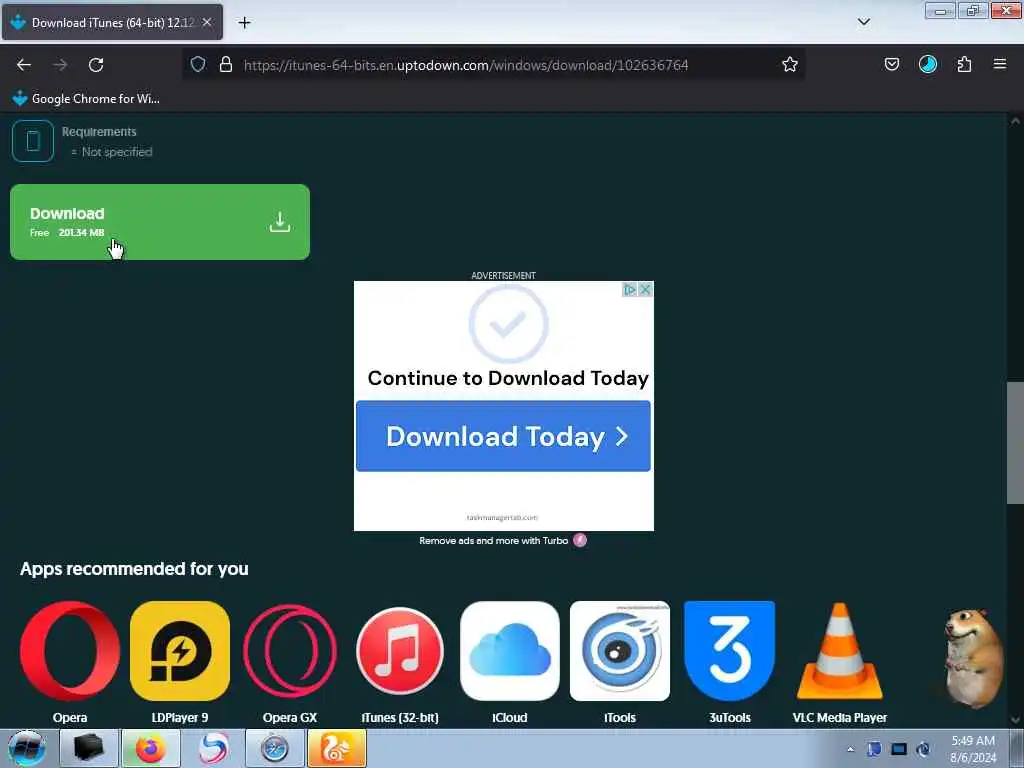This screenshot has width=1024, height=768.
Task: Click the Requirements phone icon
Action: [x=33, y=141]
